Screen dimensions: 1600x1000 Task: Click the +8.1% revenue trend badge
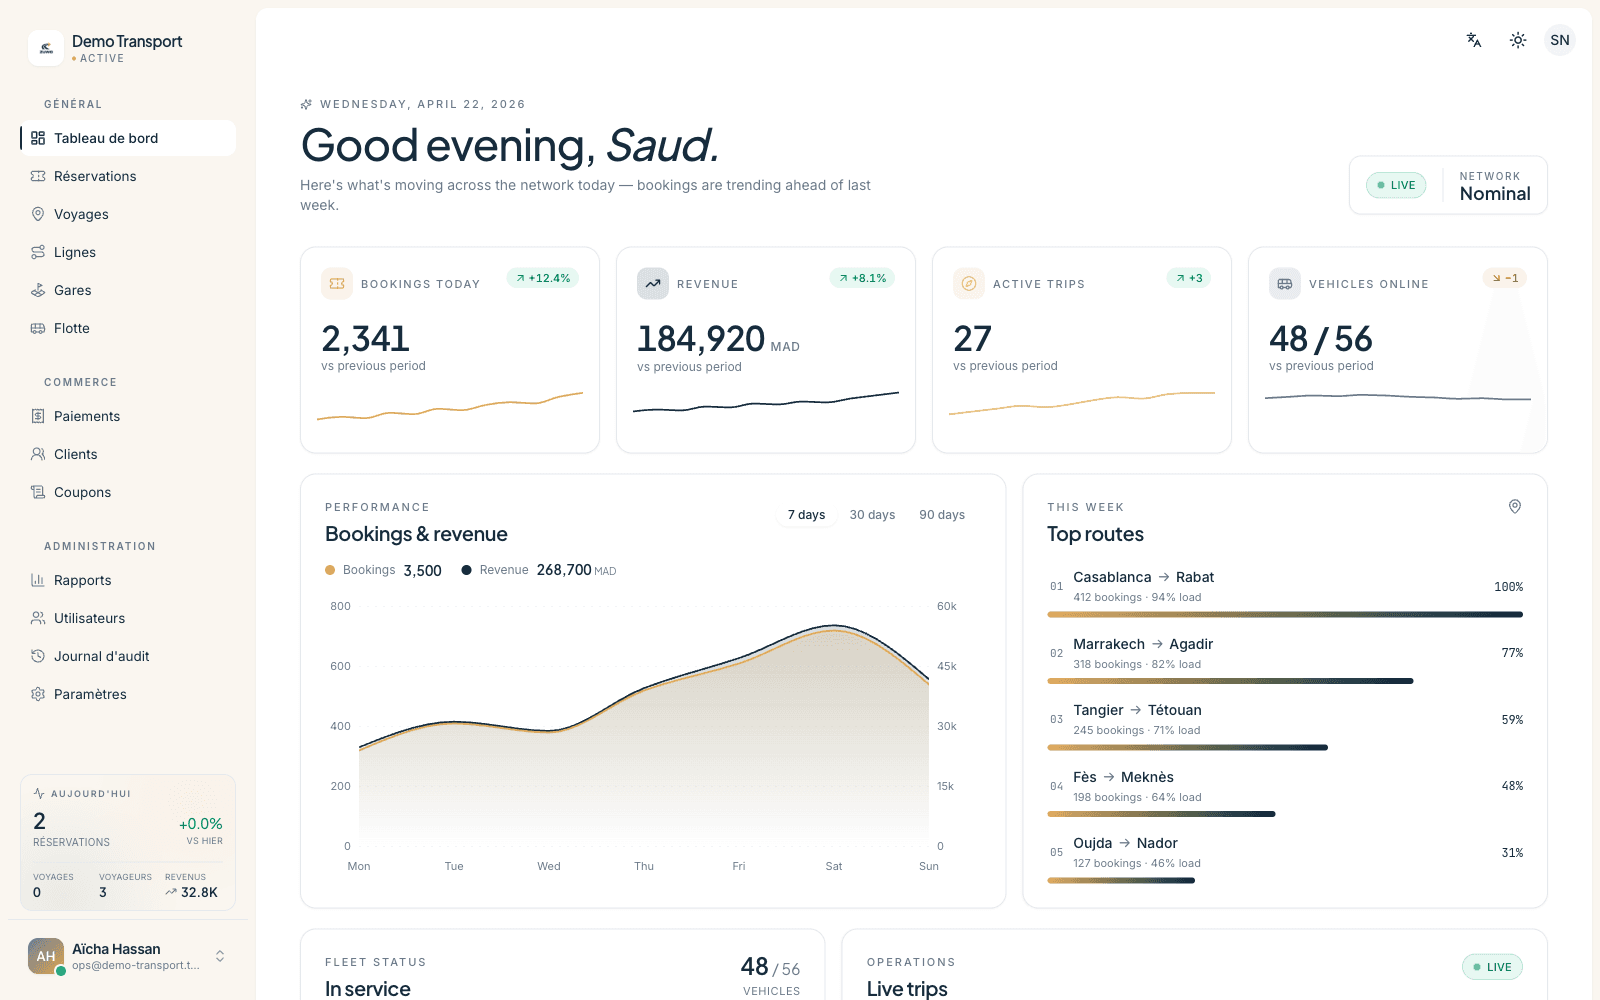862,278
